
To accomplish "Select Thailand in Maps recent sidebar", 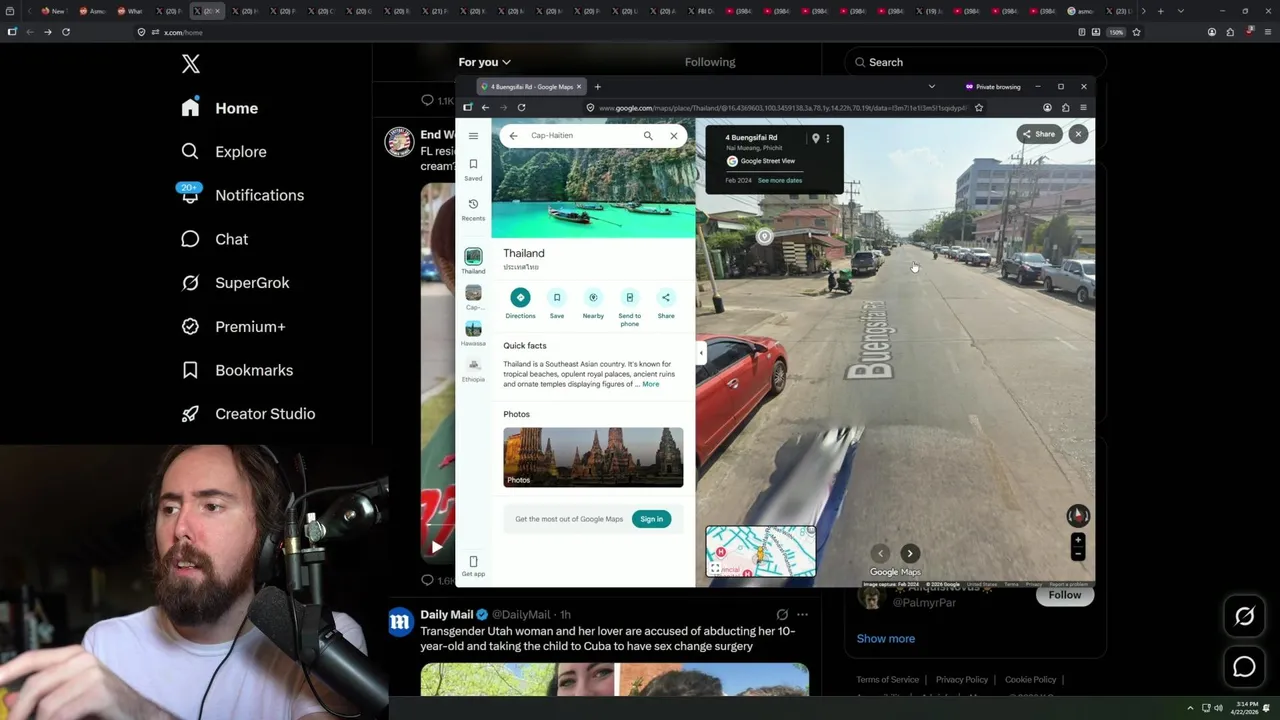I will click(473, 261).
